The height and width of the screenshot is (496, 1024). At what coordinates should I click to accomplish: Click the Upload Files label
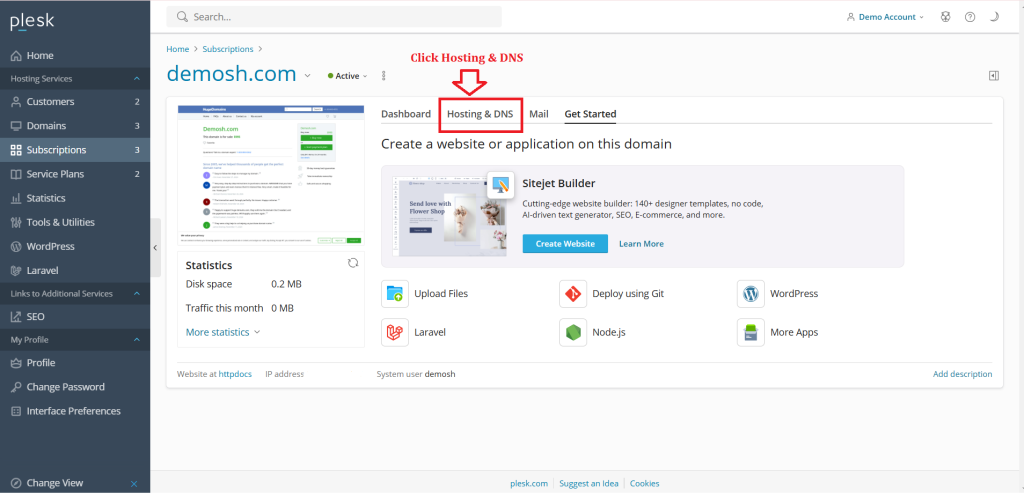click(441, 294)
